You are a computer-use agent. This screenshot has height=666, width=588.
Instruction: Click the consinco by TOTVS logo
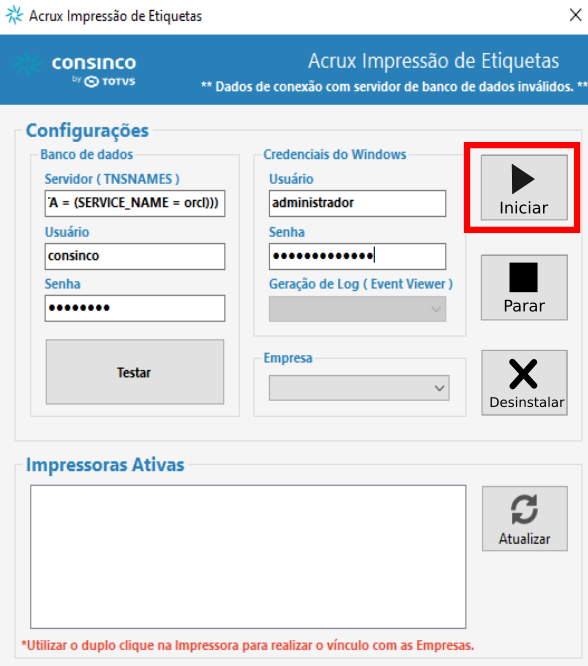coord(75,69)
